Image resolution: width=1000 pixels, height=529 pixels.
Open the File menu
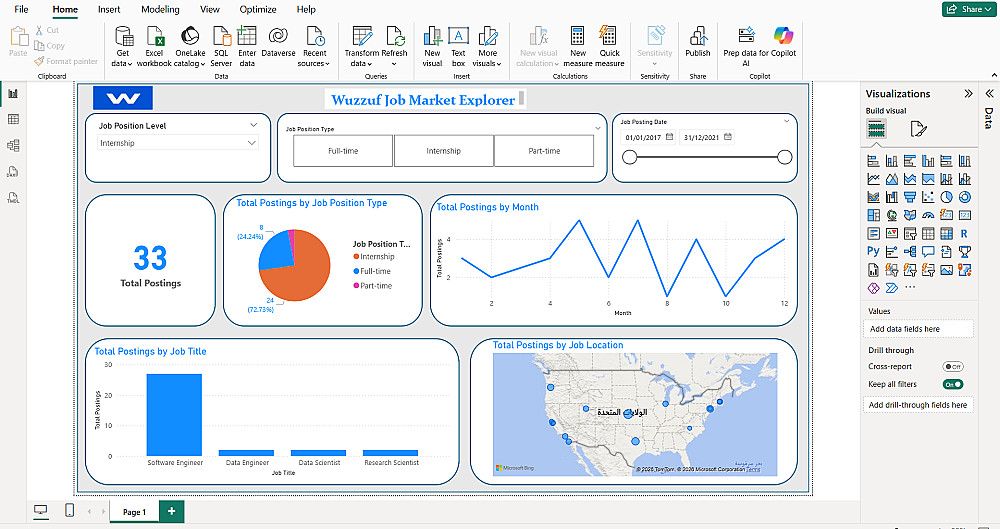(x=21, y=10)
